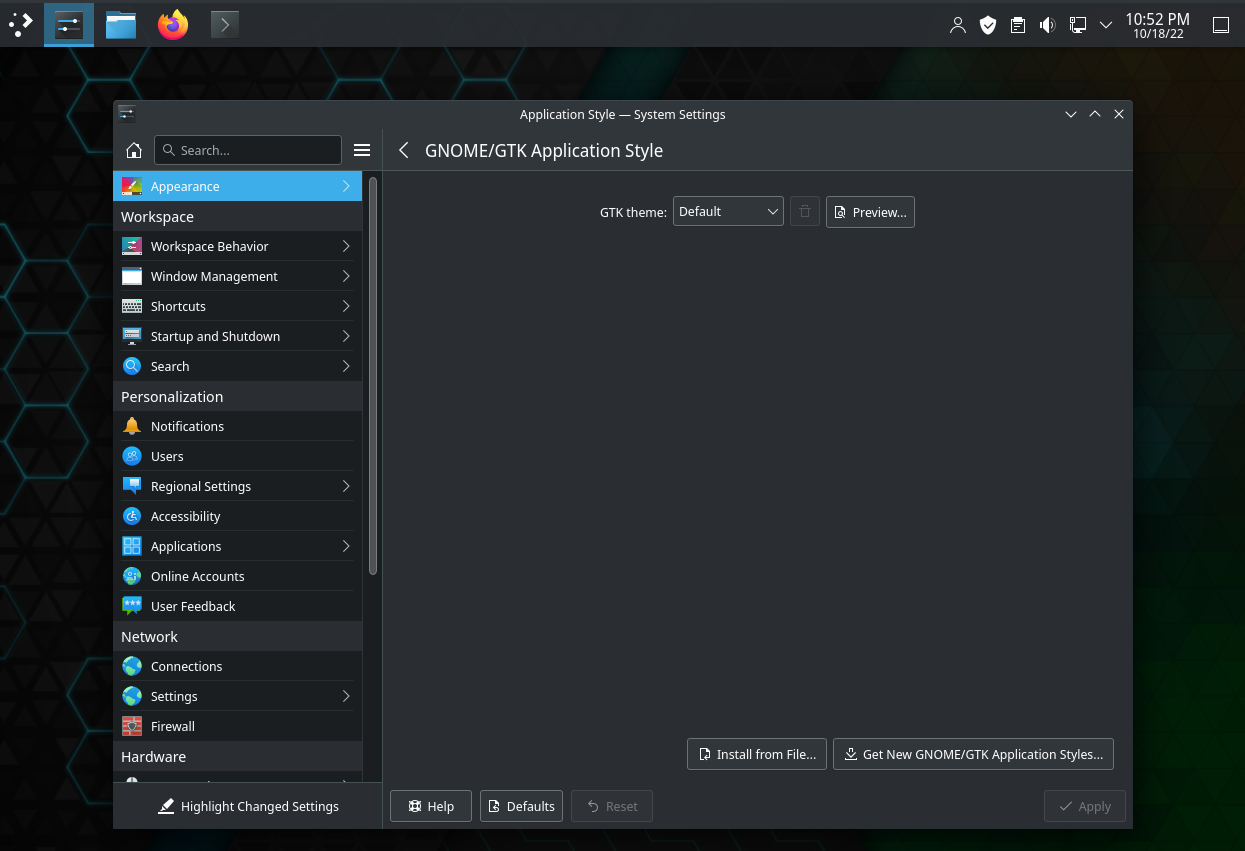
Task: Click the home icon in the sidebar
Action: pos(133,150)
